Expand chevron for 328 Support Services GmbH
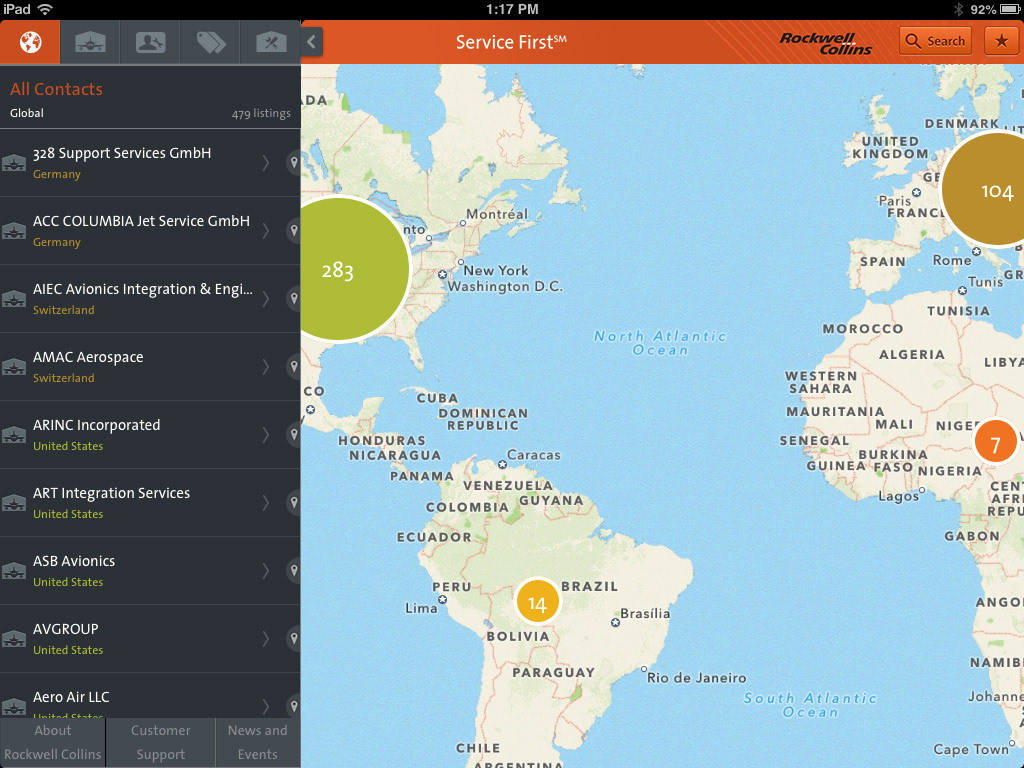1024x768 pixels. tap(266, 163)
